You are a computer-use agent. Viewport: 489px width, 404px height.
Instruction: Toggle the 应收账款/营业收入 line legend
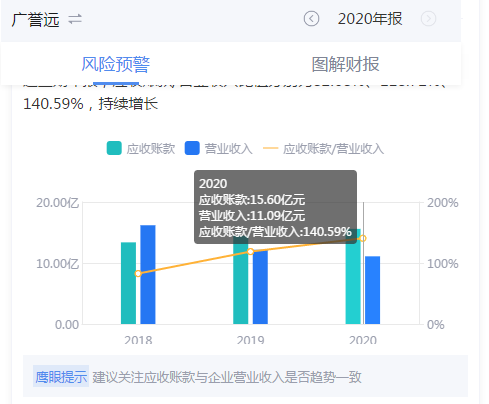coord(323,148)
